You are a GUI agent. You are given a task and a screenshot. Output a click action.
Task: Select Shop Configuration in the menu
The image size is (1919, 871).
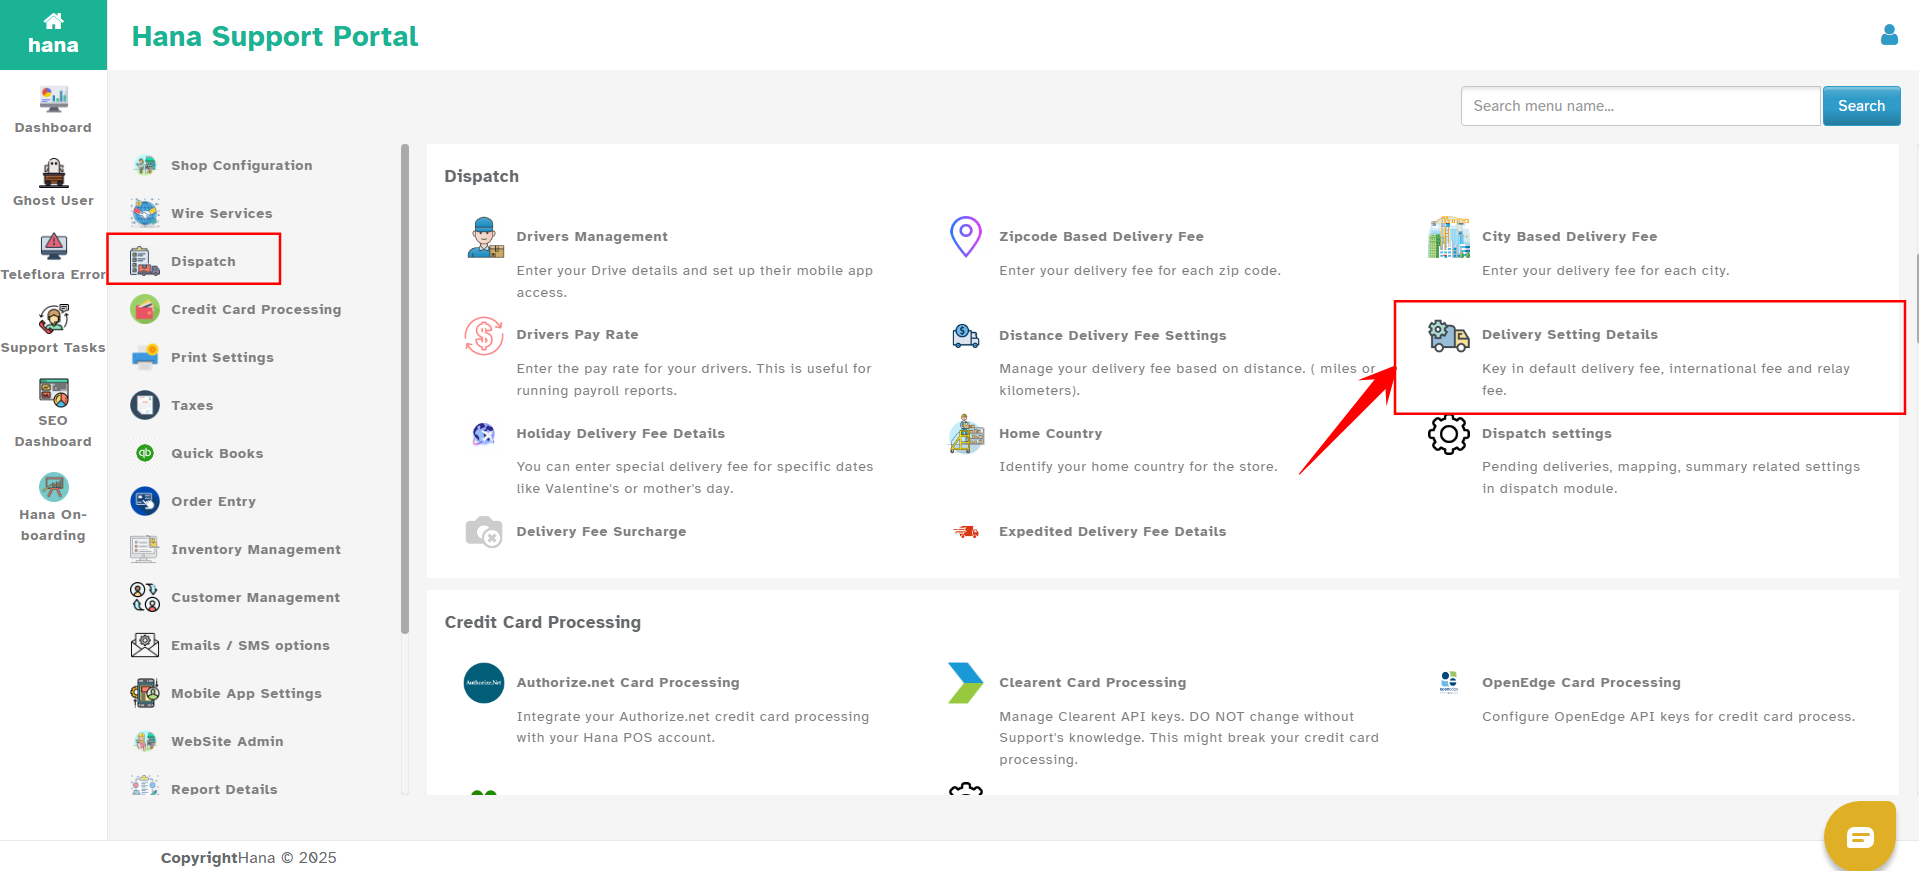pyautogui.click(x=241, y=166)
